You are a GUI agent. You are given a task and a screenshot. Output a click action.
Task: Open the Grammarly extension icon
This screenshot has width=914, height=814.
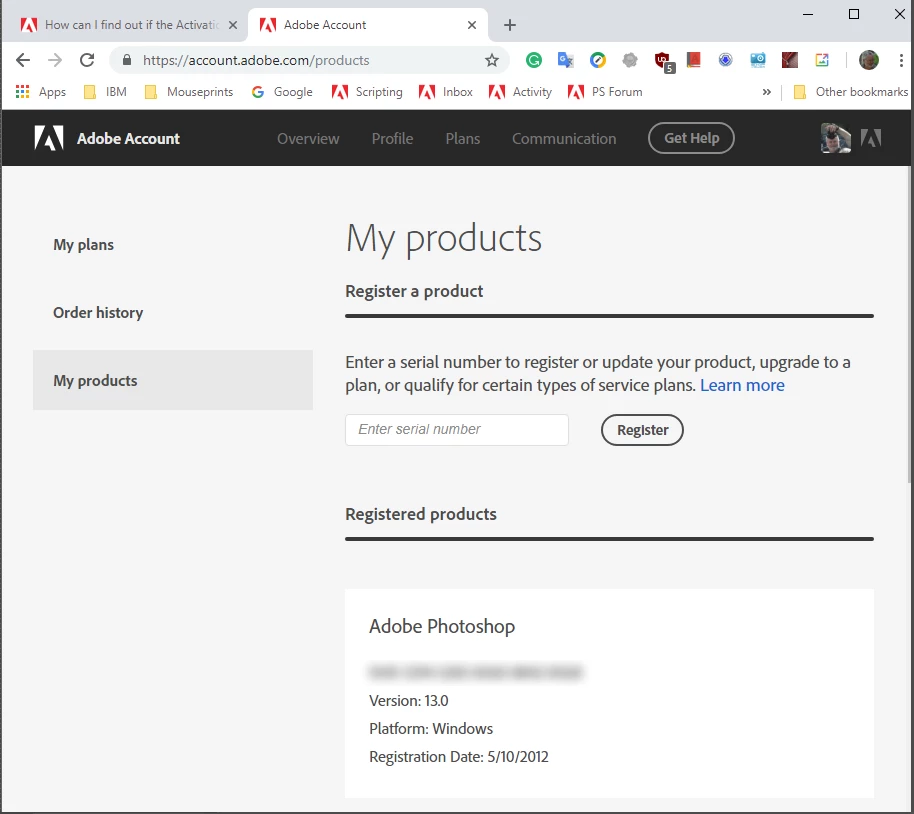click(x=533, y=60)
